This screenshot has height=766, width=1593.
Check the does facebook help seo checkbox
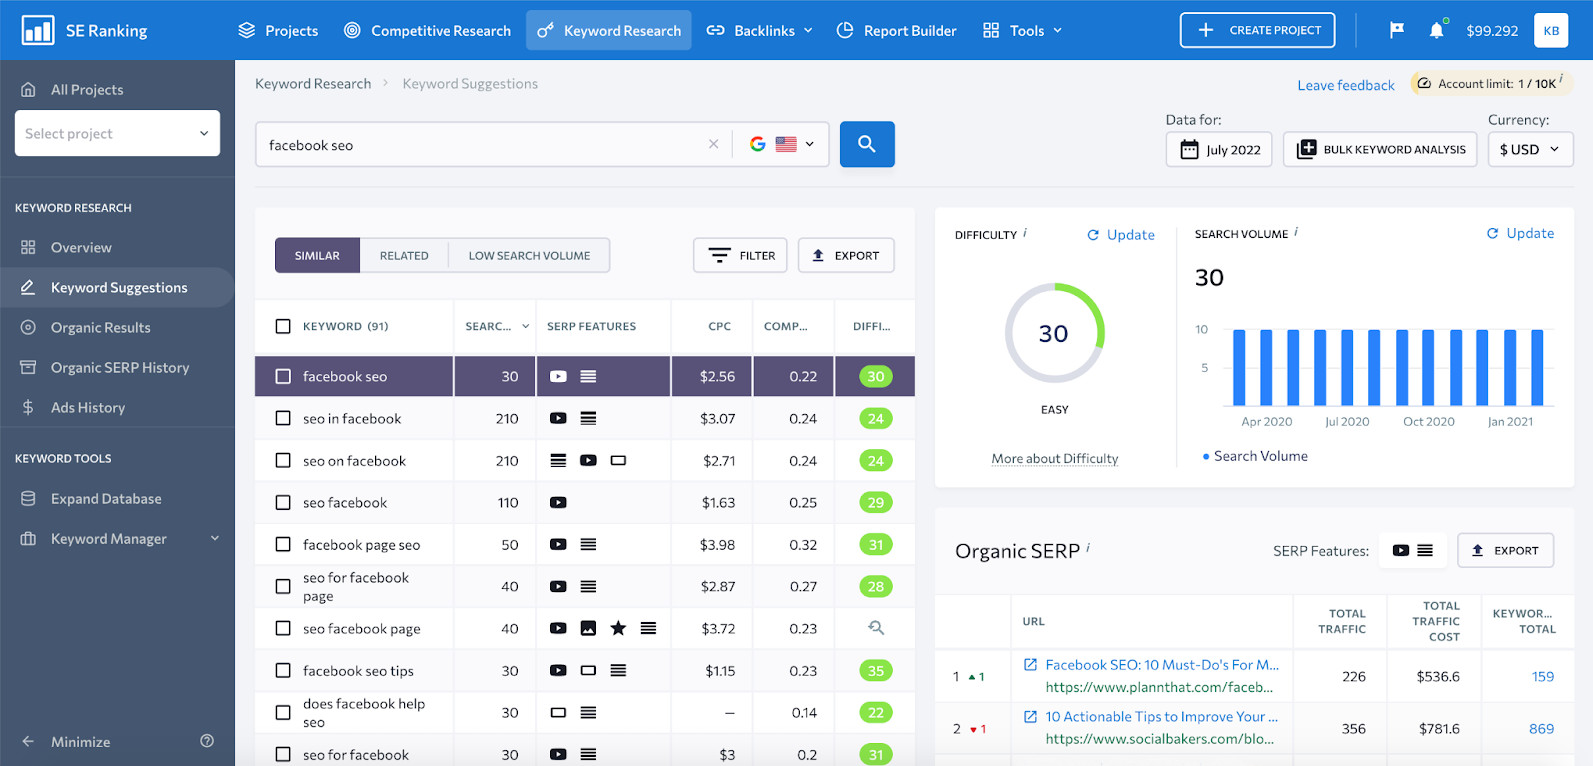pos(283,713)
